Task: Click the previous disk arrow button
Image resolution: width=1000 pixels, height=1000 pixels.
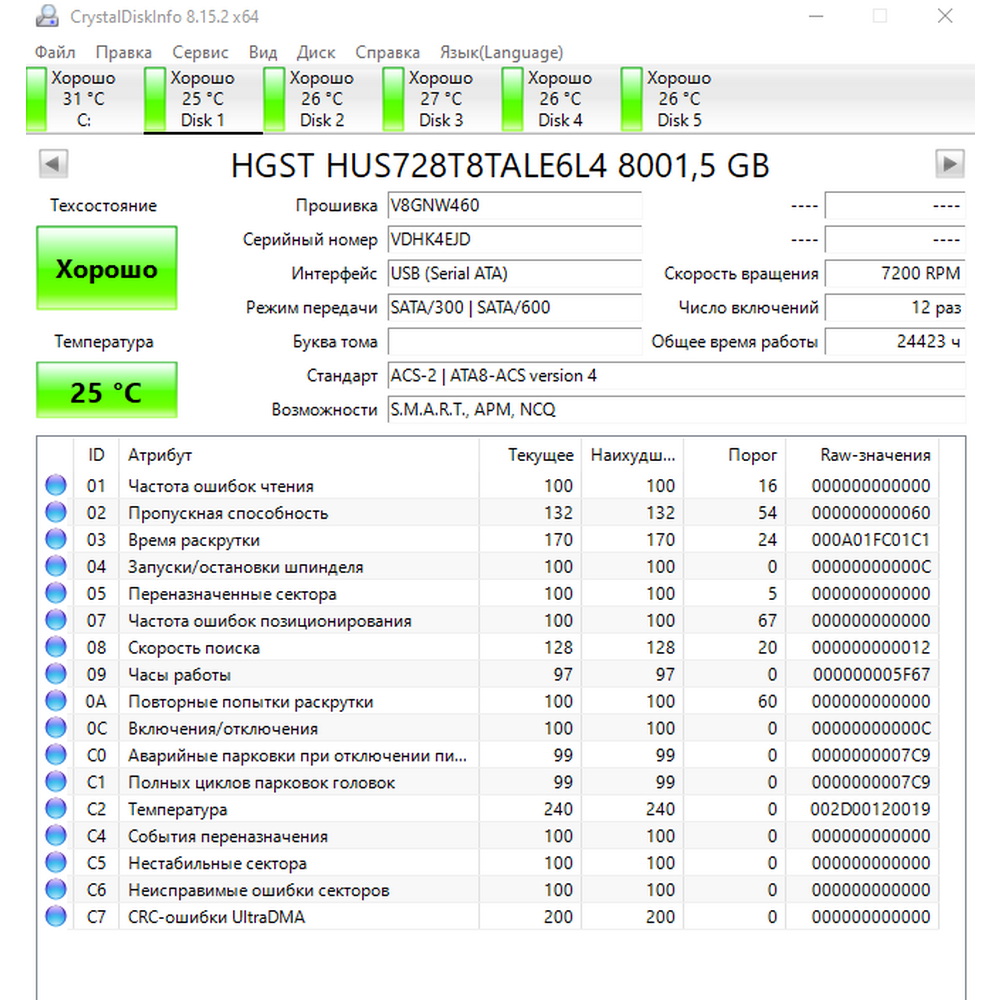Action: (54, 165)
